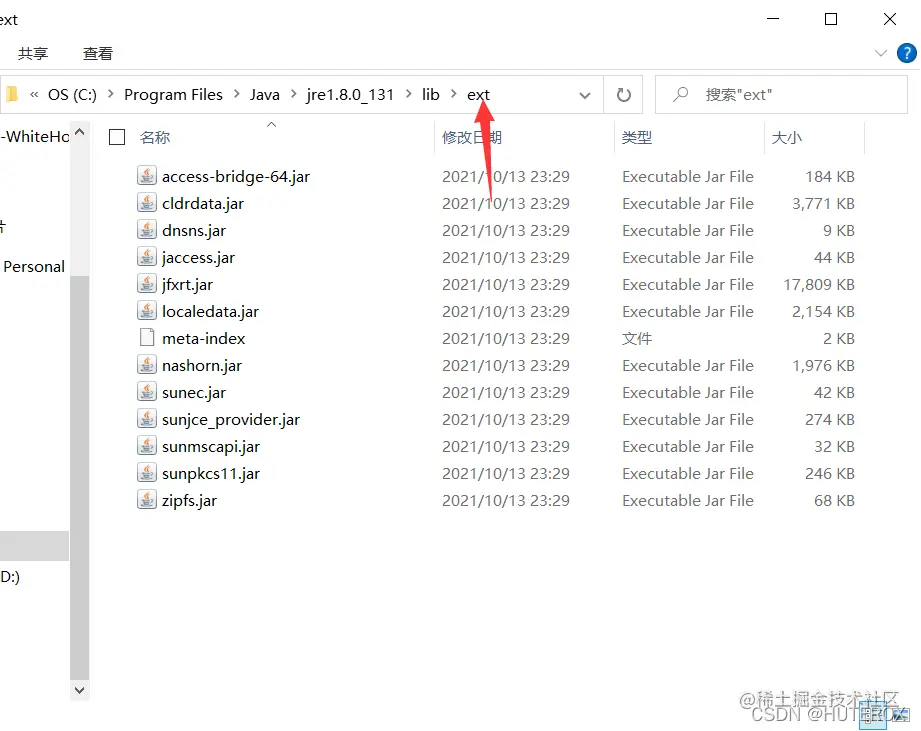
Task: Click the refresh icon beside the address bar
Action: (623, 94)
